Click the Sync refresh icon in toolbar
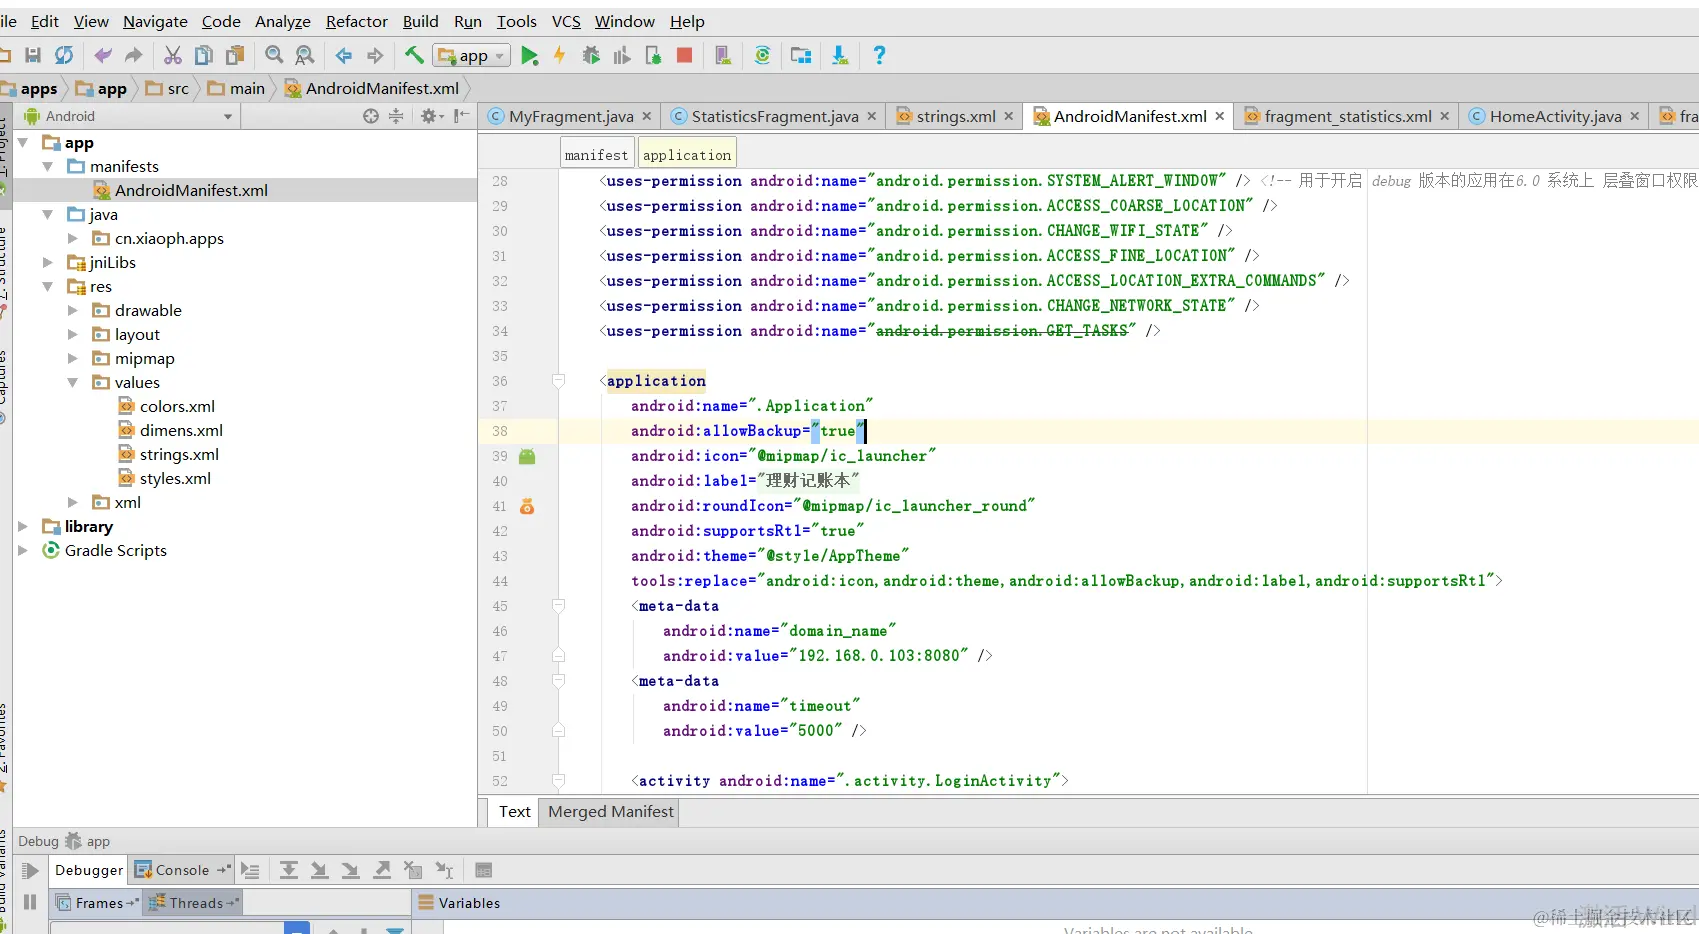The height and width of the screenshot is (934, 1699). (64, 56)
